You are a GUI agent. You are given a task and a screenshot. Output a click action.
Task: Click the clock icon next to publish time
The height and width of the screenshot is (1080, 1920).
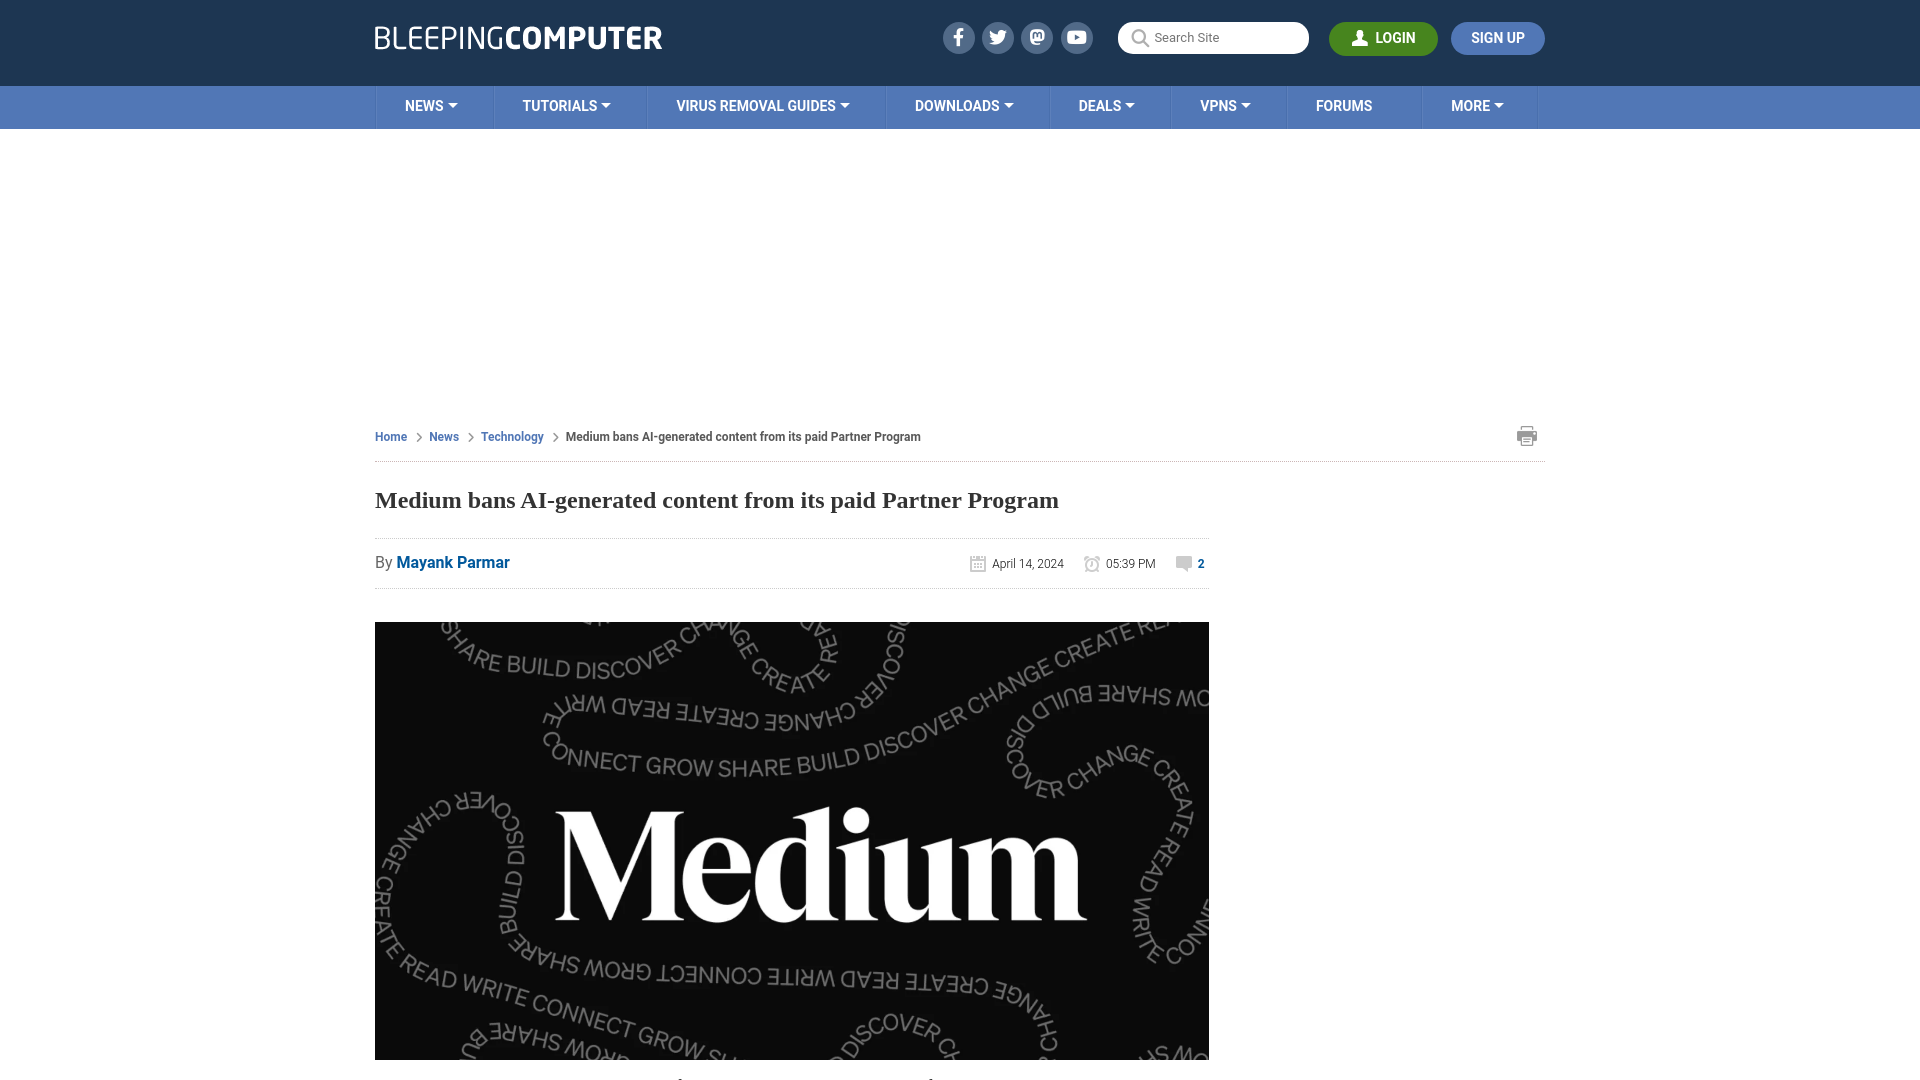1092,563
